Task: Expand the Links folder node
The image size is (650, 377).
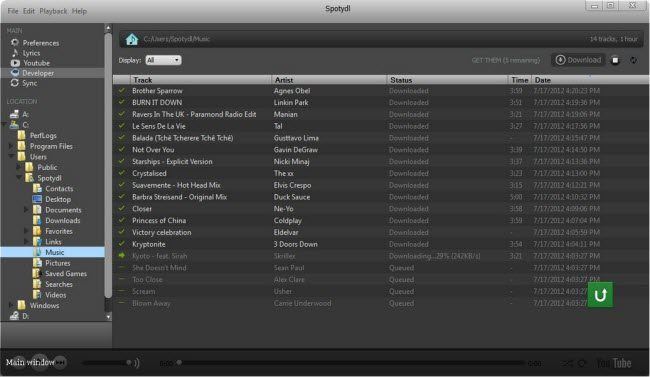Action: pyautogui.click(x=27, y=242)
